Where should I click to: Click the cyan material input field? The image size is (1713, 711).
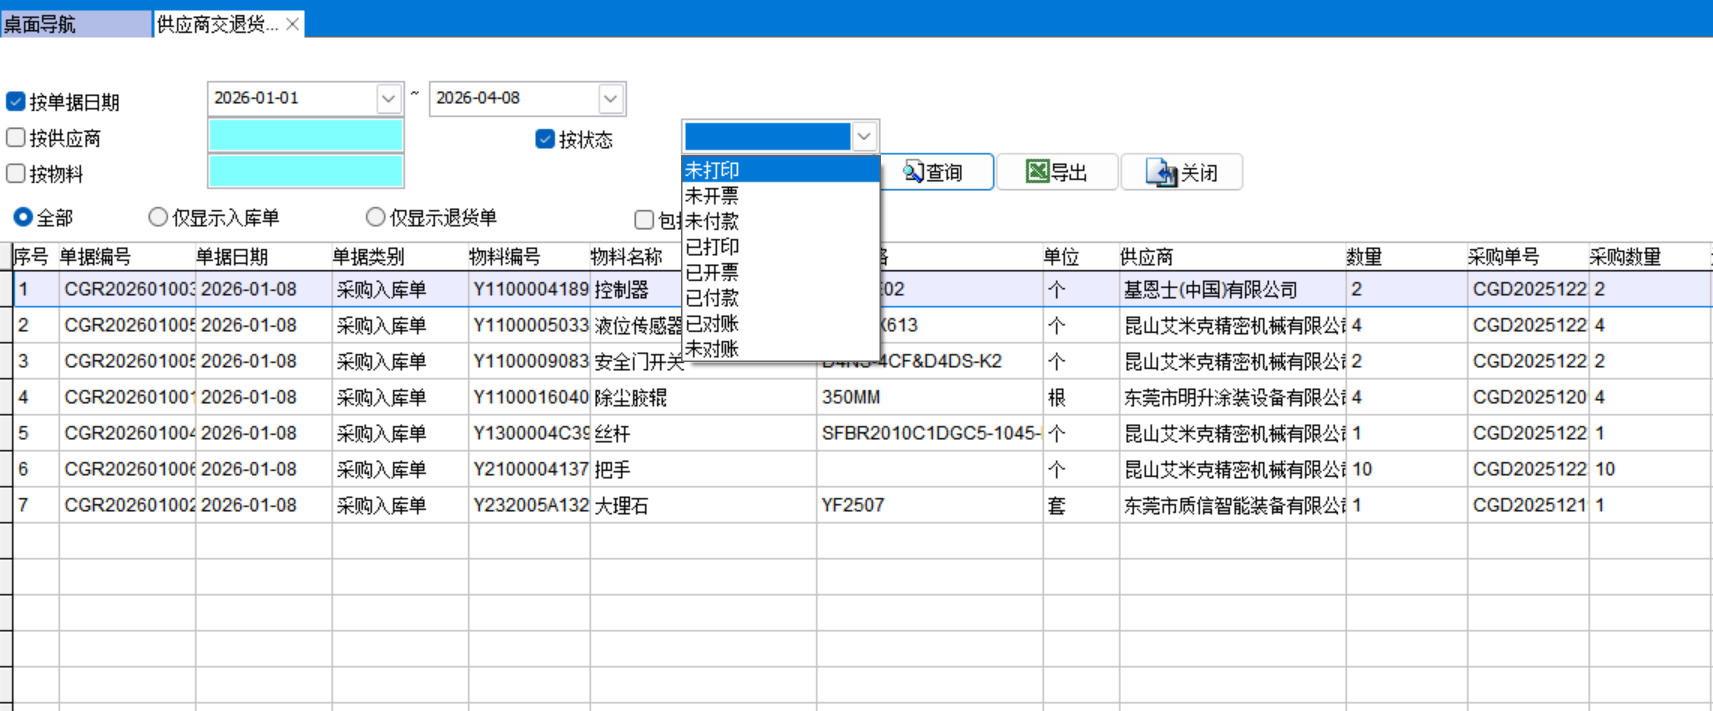[305, 171]
